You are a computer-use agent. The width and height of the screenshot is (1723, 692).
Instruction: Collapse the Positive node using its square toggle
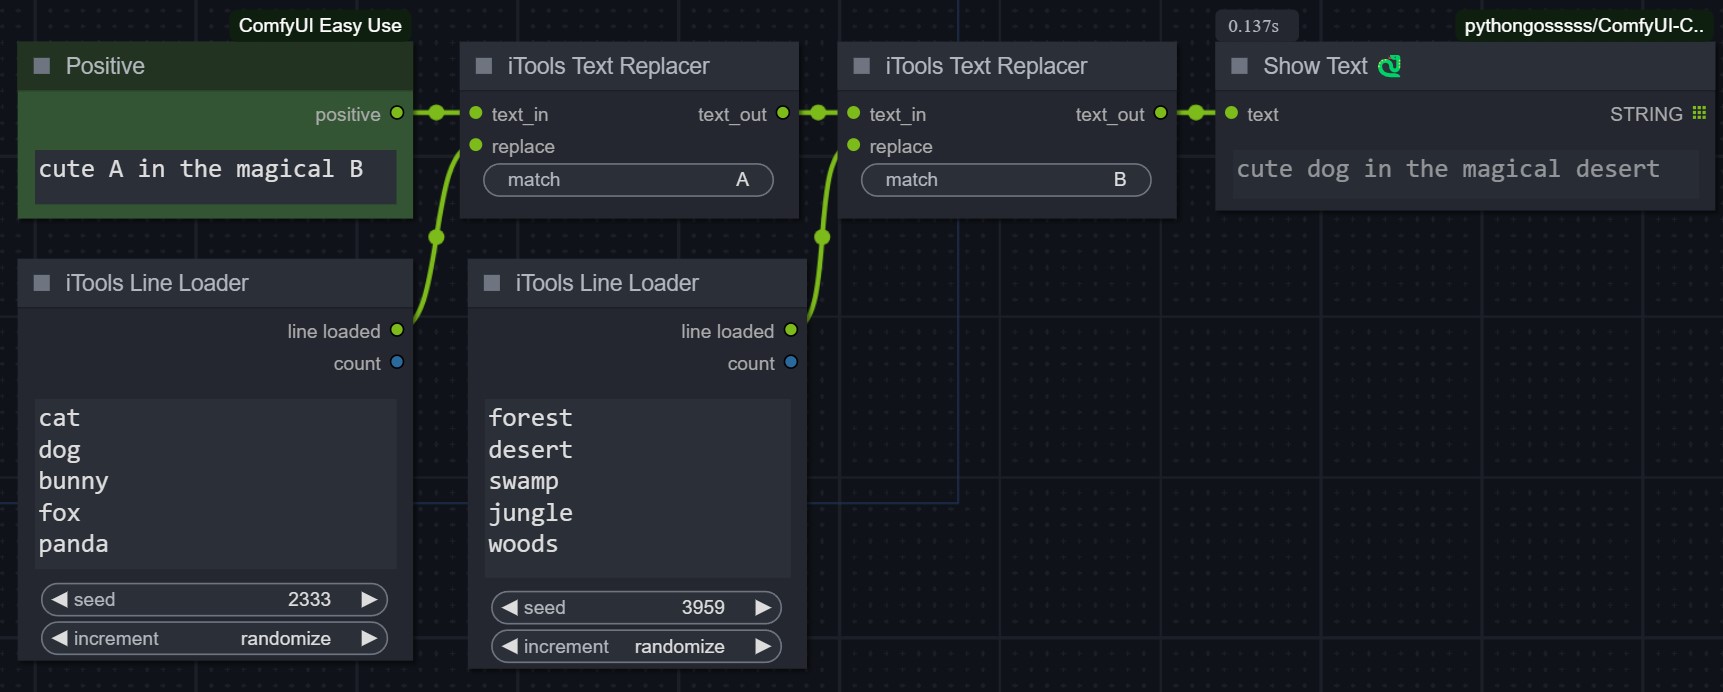[42, 66]
